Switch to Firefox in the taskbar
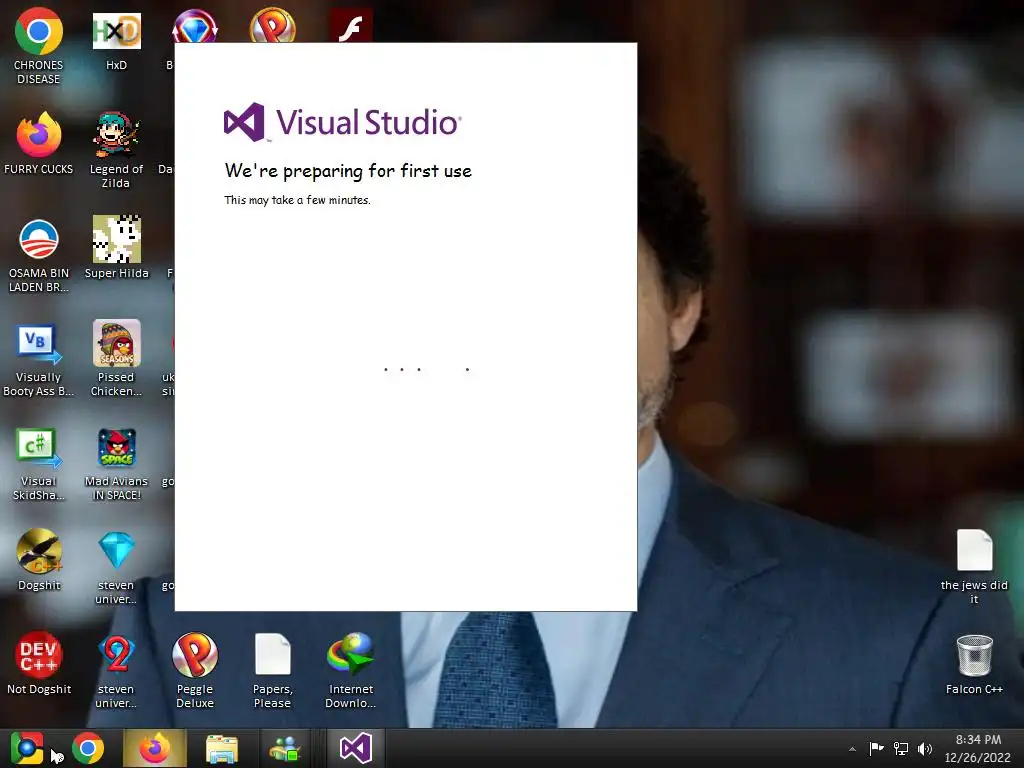 point(154,748)
